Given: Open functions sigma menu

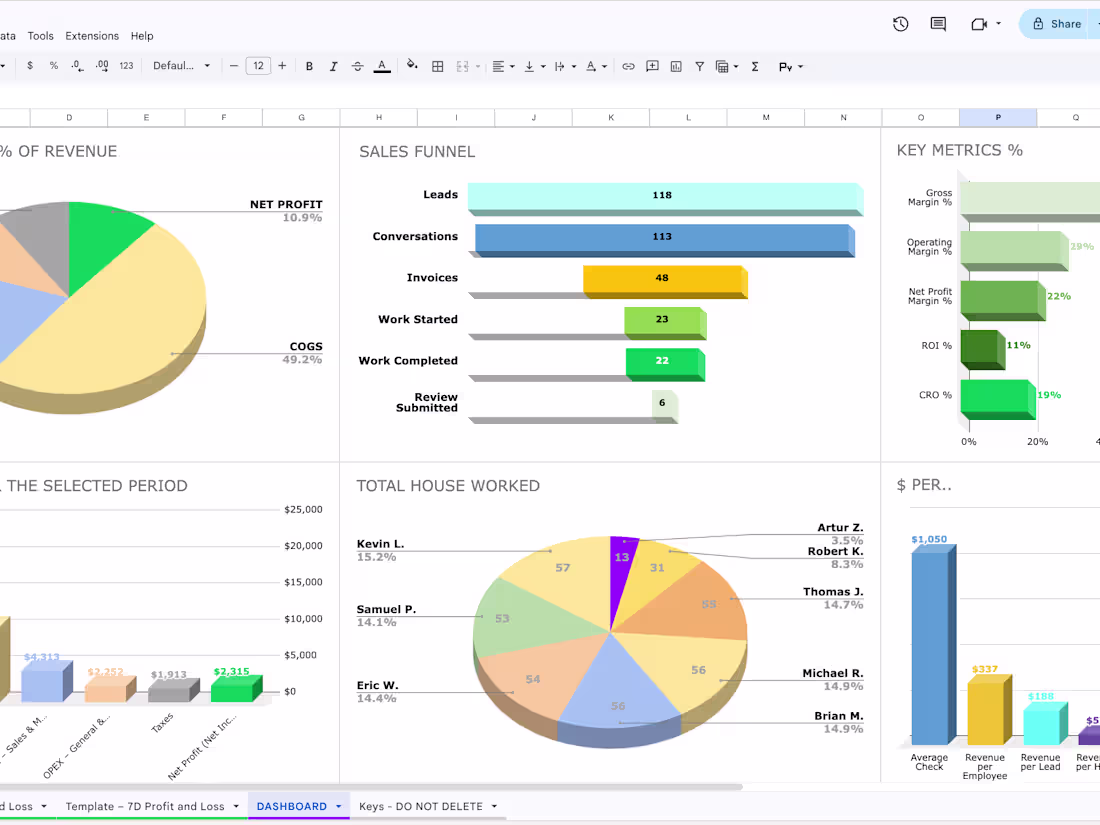Looking at the screenshot, I should coord(755,67).
